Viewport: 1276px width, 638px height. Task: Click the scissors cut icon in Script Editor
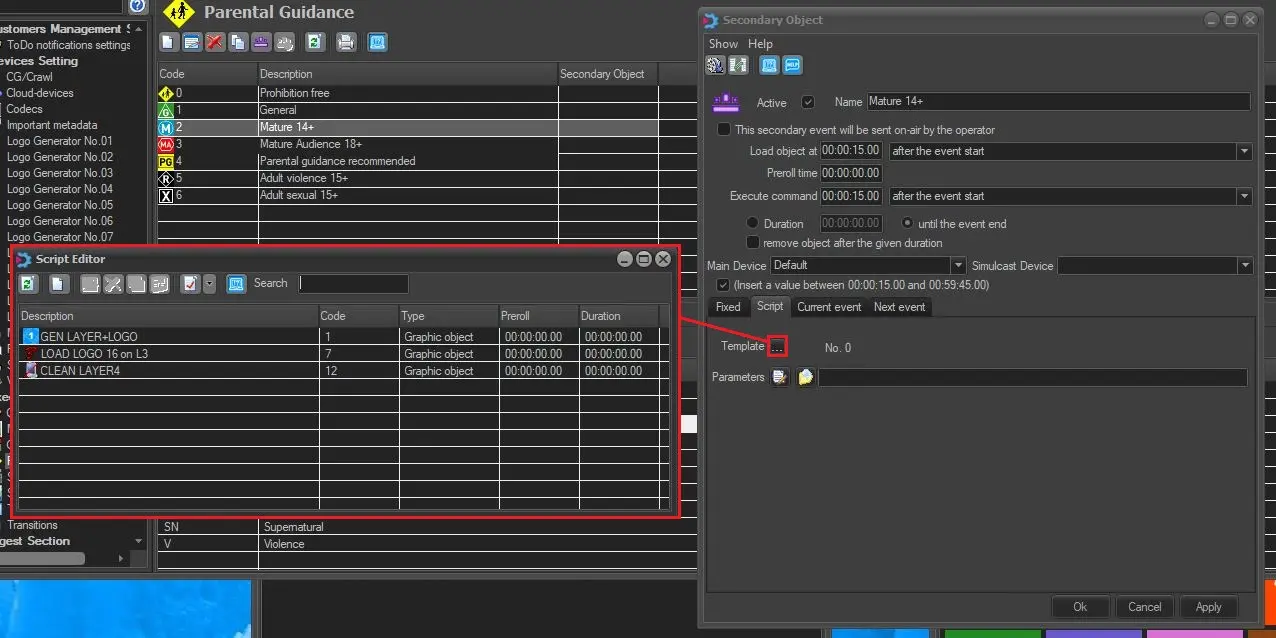click(113, 284)
